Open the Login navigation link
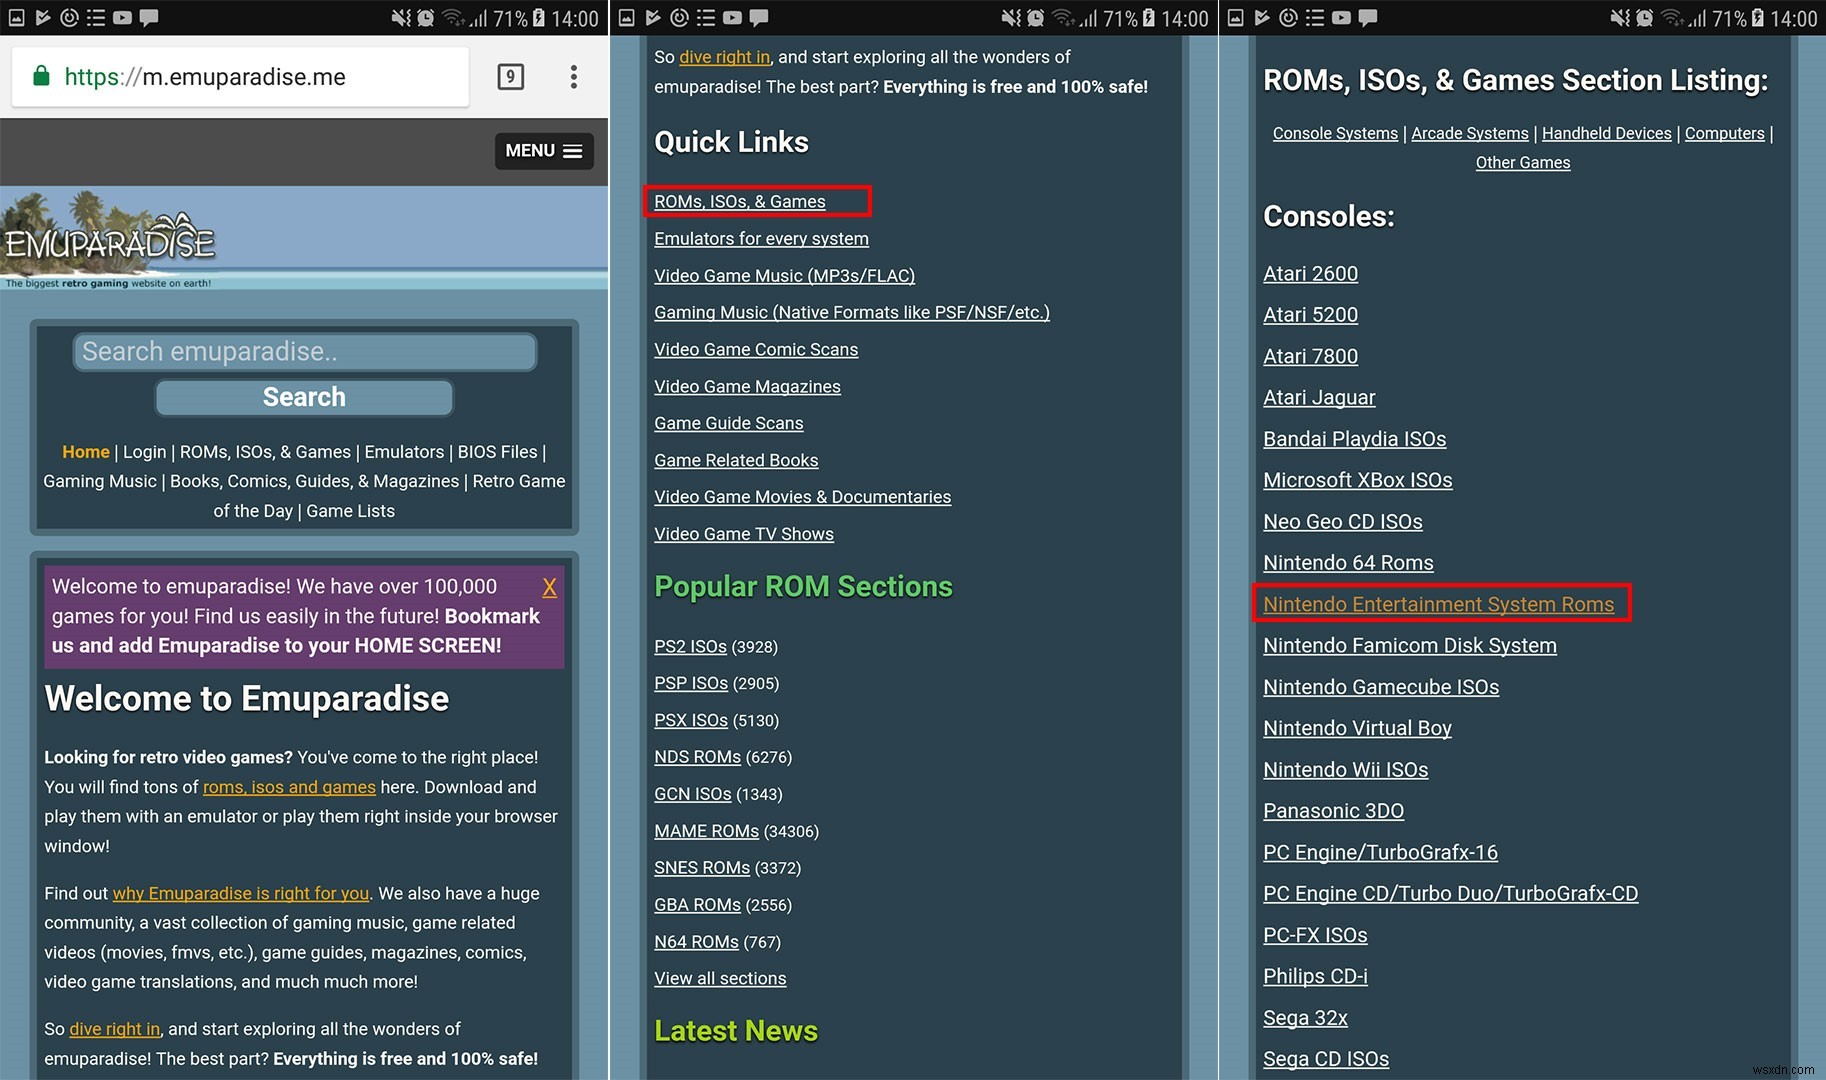 [144, 452]
